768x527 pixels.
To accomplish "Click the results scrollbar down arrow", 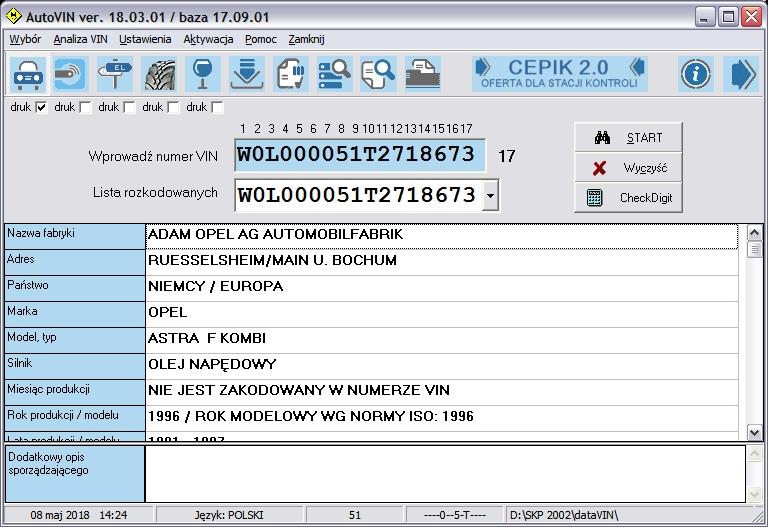I will [754, 432].
